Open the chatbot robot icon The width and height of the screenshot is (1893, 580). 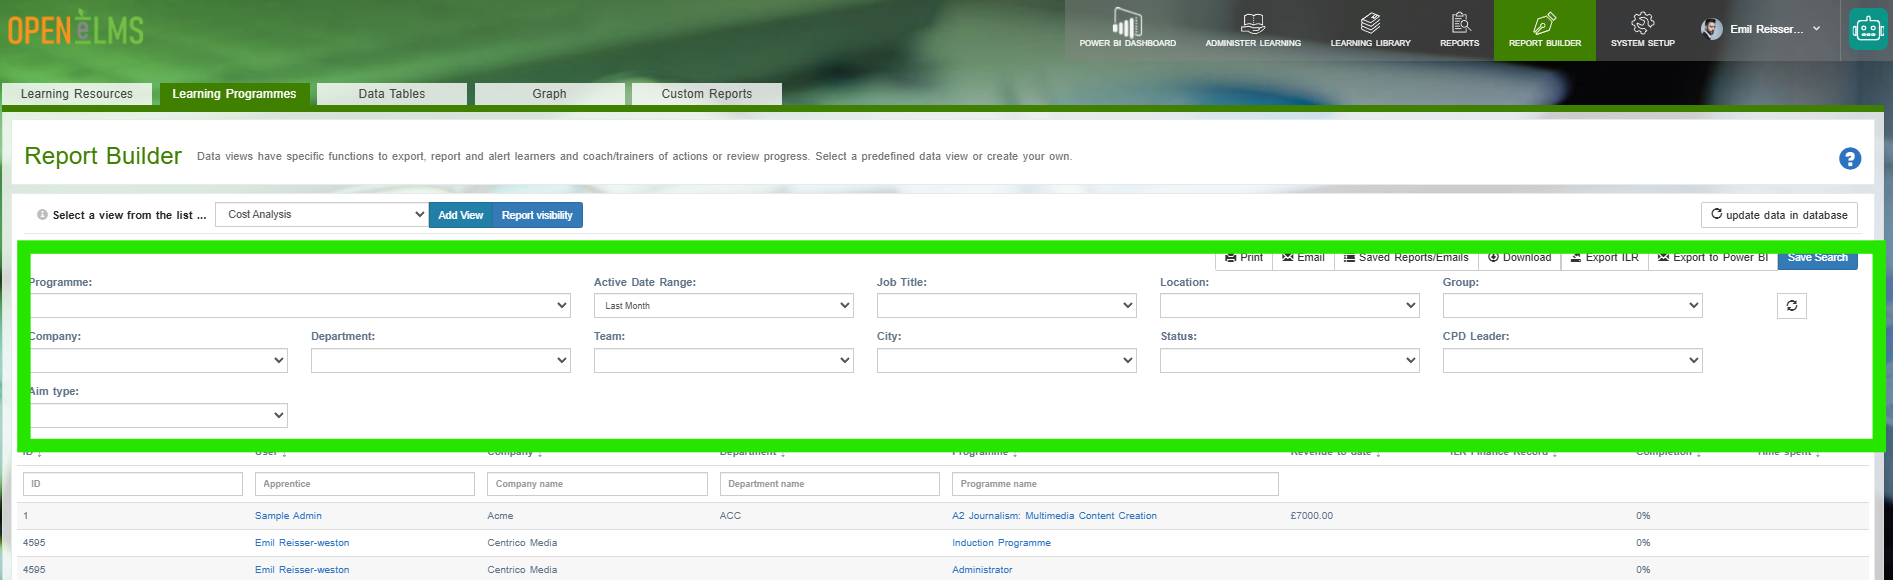coord(1868,29)
